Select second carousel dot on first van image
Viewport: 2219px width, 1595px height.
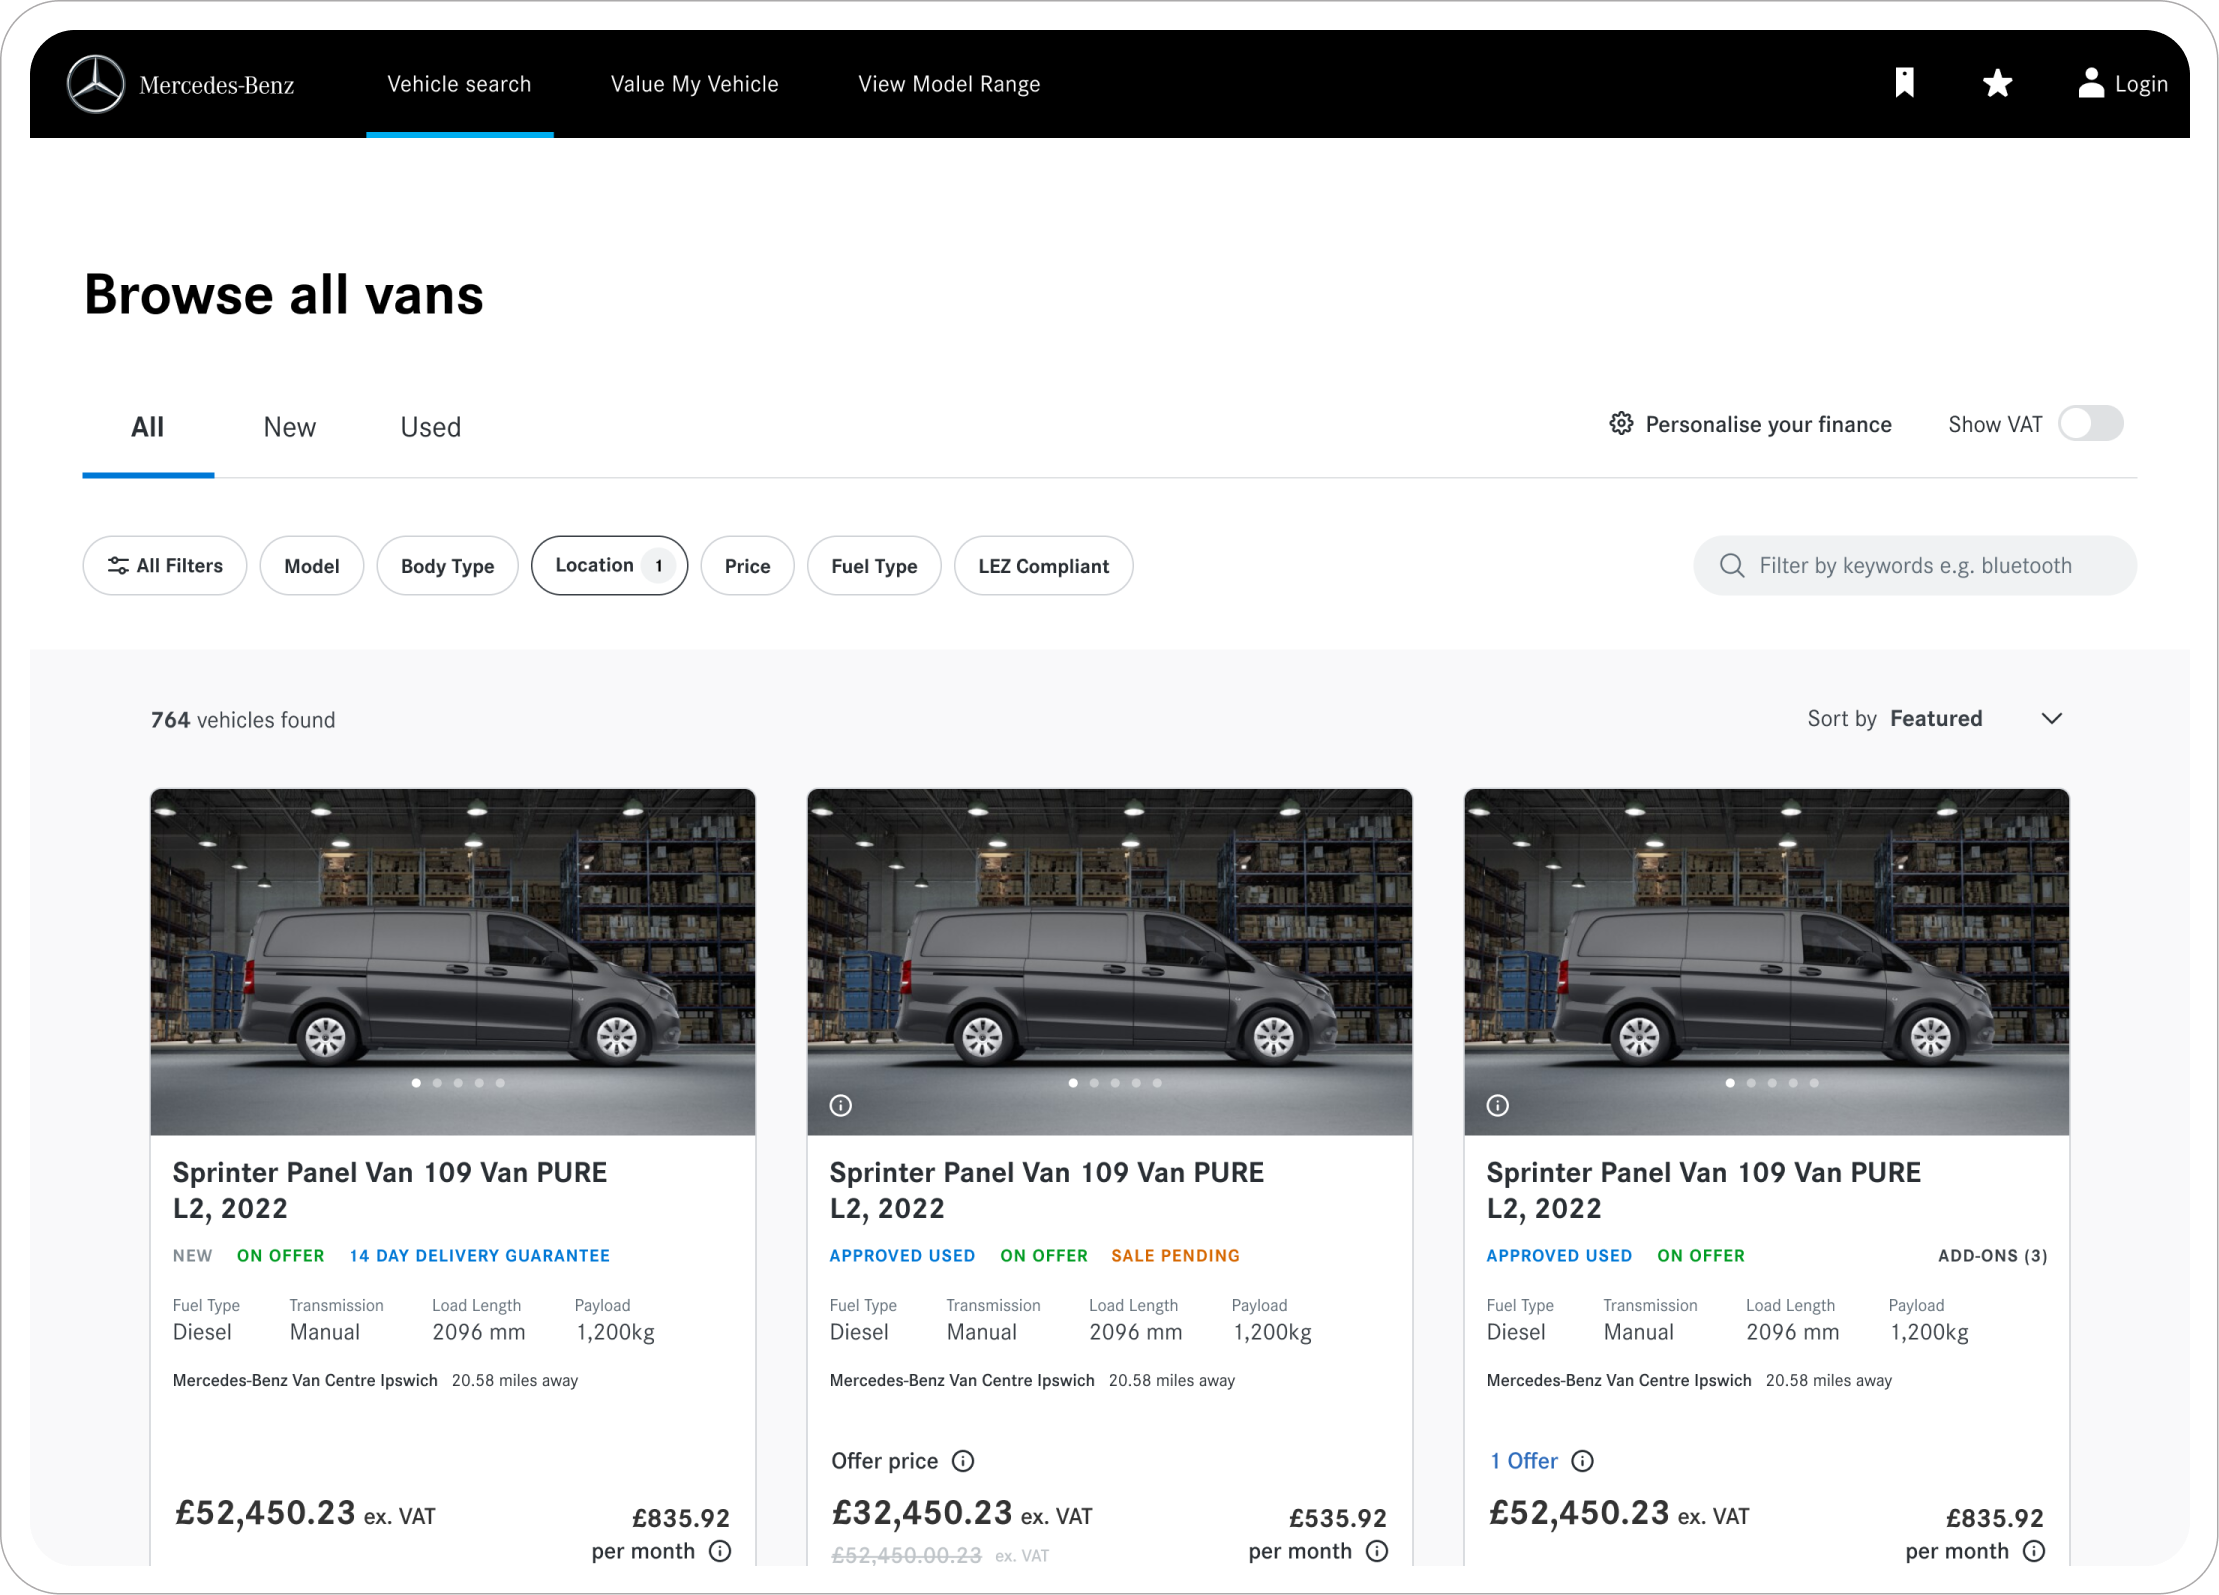(437, 1083)
